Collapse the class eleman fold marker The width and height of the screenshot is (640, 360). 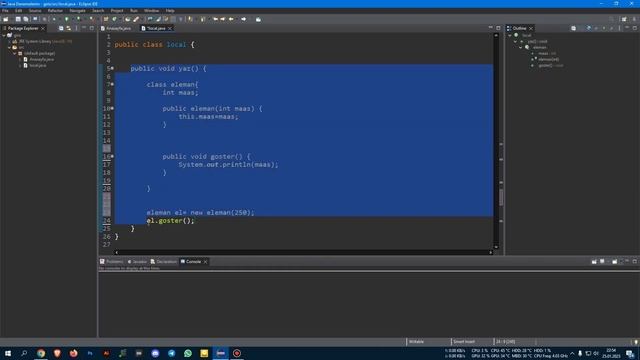click(x=112, y=84)
